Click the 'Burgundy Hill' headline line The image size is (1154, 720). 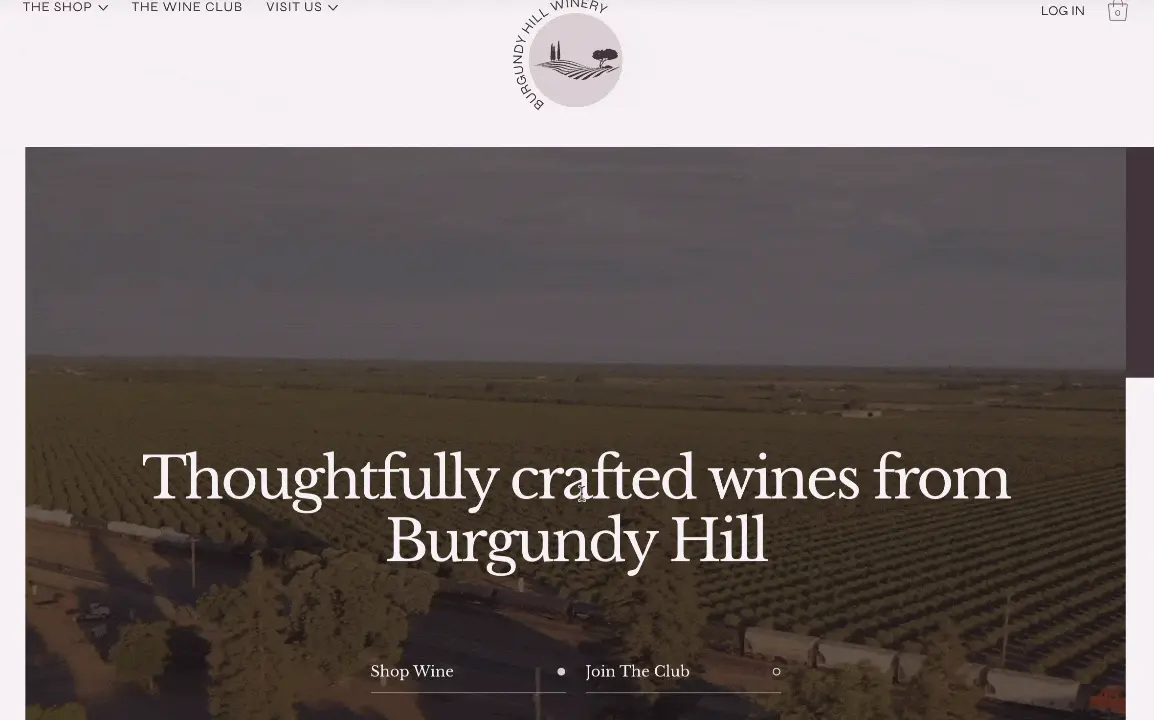coord(576,542)
